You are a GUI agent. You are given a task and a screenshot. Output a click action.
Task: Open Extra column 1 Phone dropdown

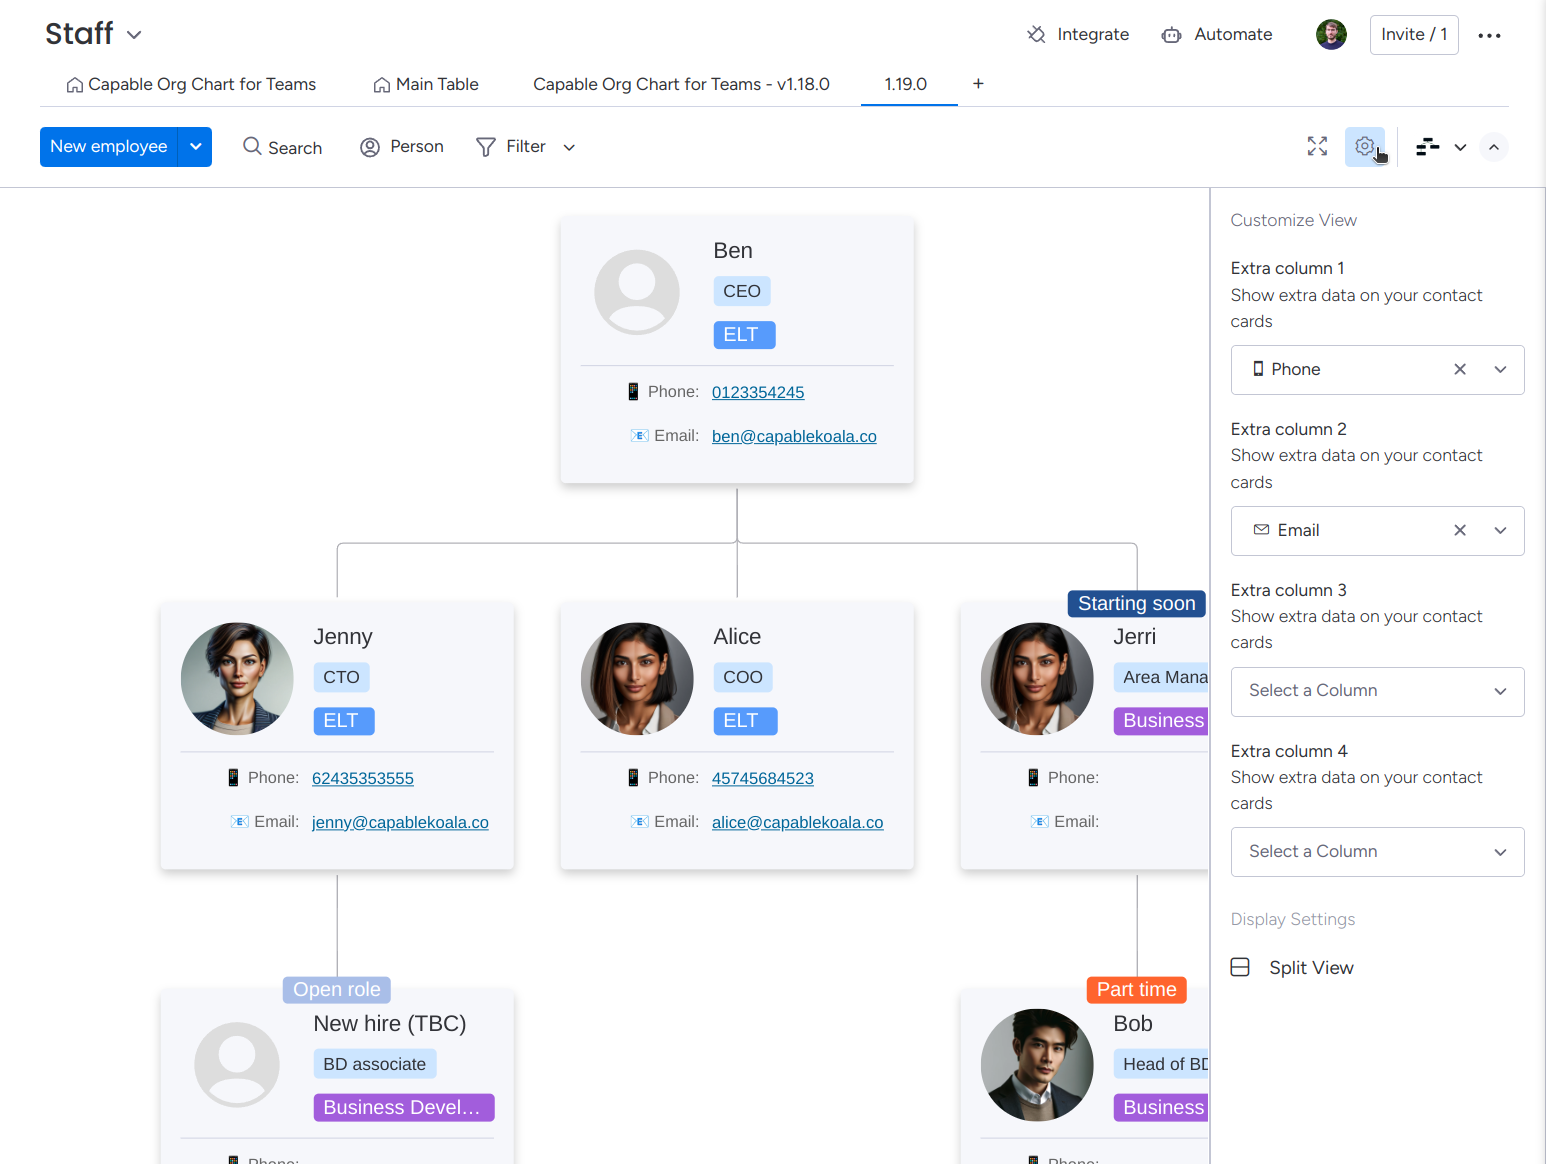(1377, 370)
